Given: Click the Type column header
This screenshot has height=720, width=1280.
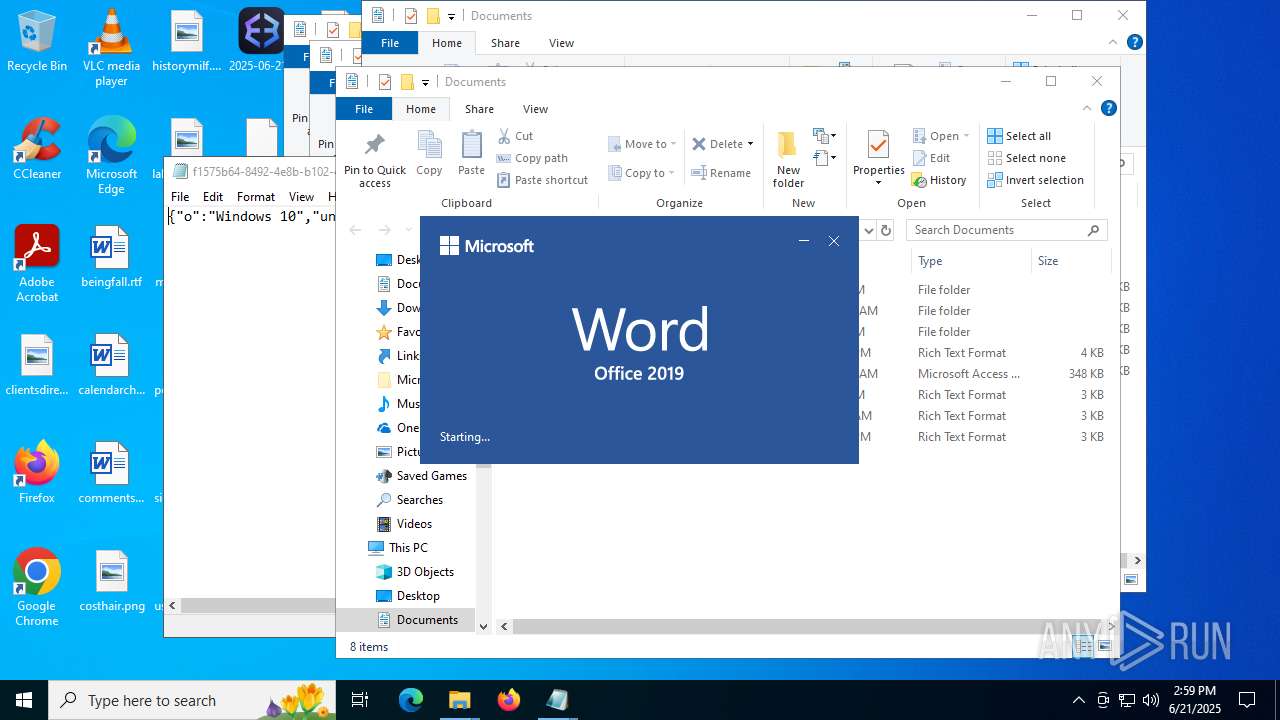Looking at the screenshot, I should click(x=970, y=261).
